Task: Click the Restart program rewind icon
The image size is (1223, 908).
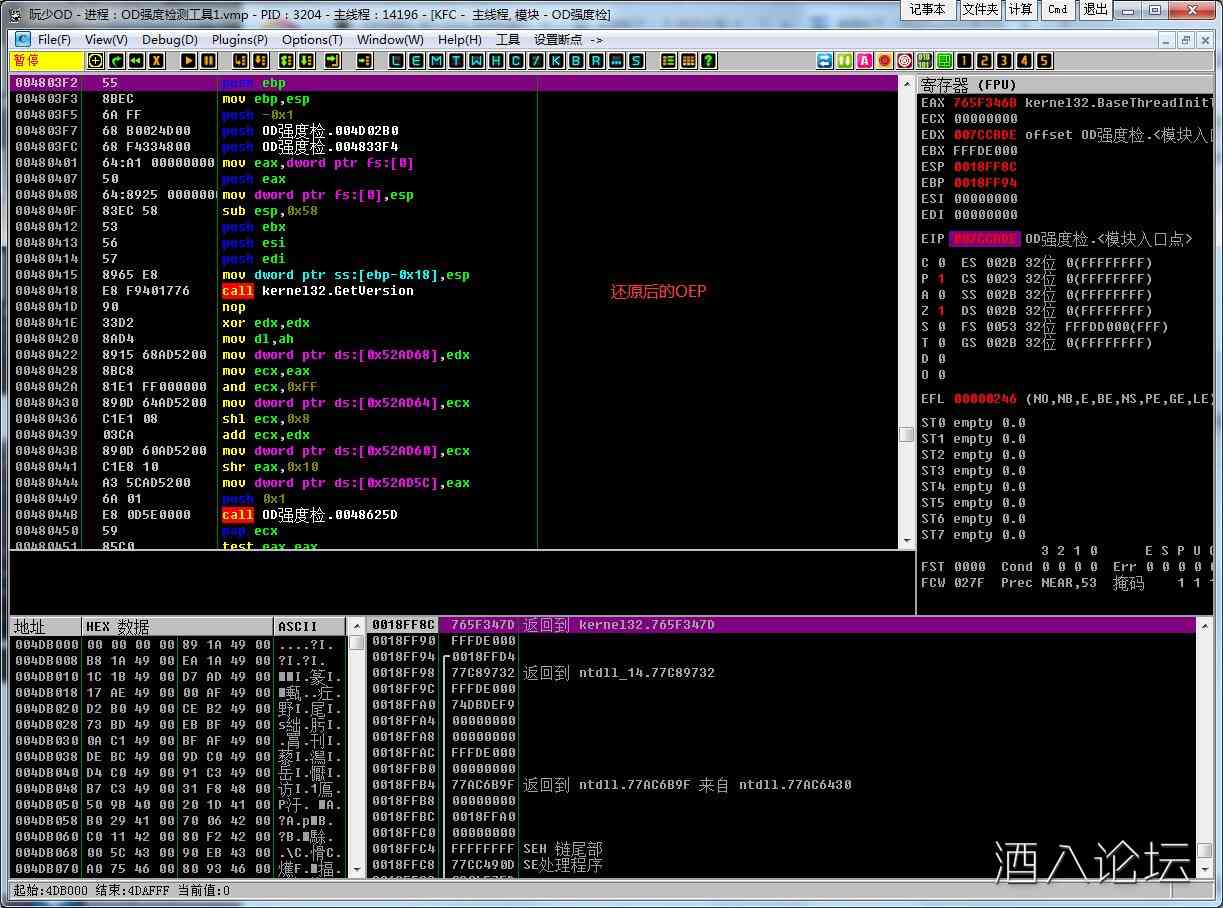Action: click(136, 61)
